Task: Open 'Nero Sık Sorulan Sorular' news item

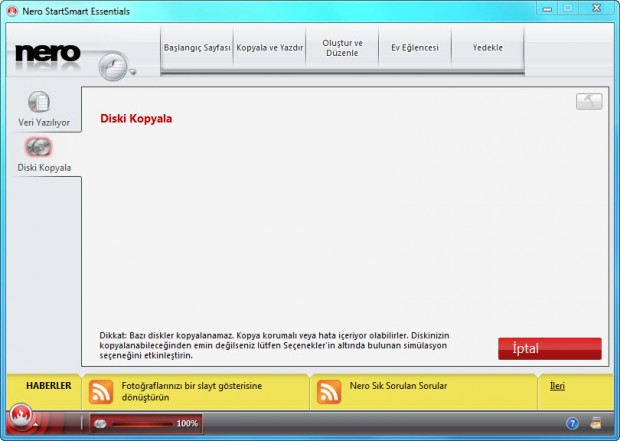Action: (x=398, y=386)
